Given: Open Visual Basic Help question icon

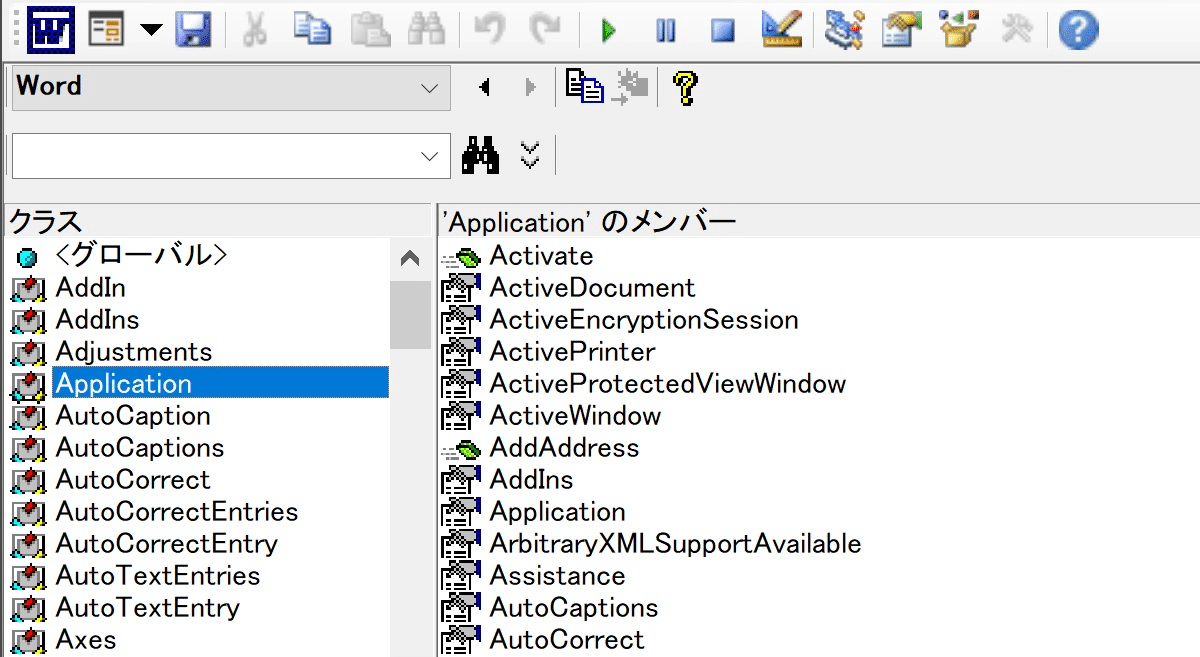Looking at the screenshot, I should (1078, 30).
